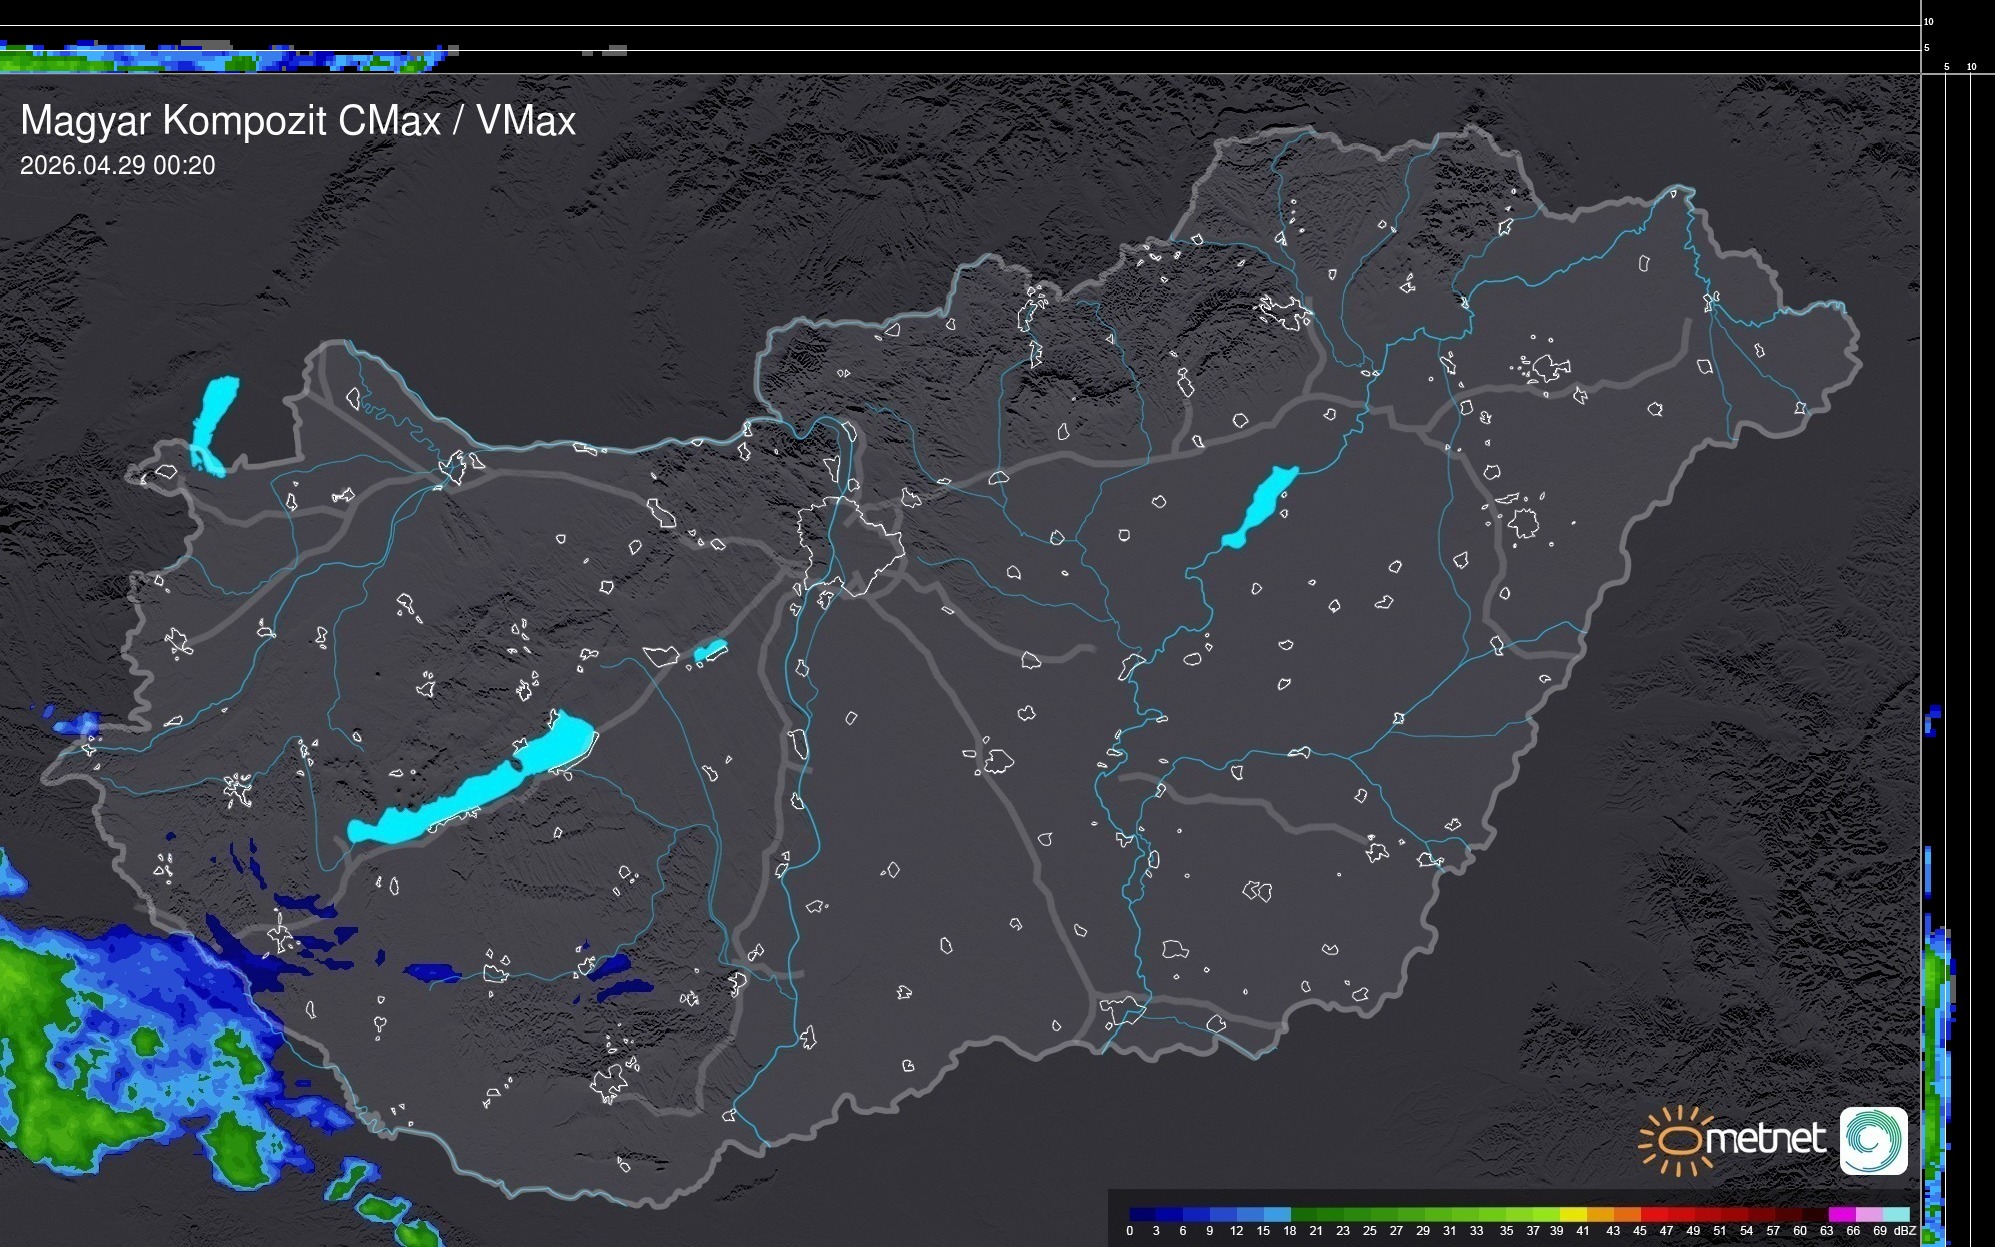Click the small Lake Velence shape
1995x1247 pixels.
(710, 651)
